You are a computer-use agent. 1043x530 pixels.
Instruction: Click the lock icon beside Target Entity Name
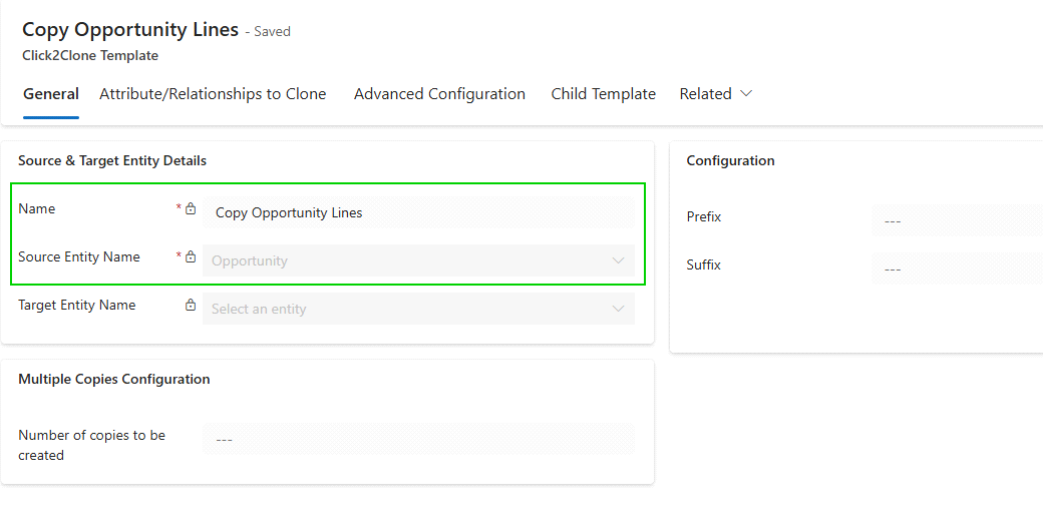point(190,305)
